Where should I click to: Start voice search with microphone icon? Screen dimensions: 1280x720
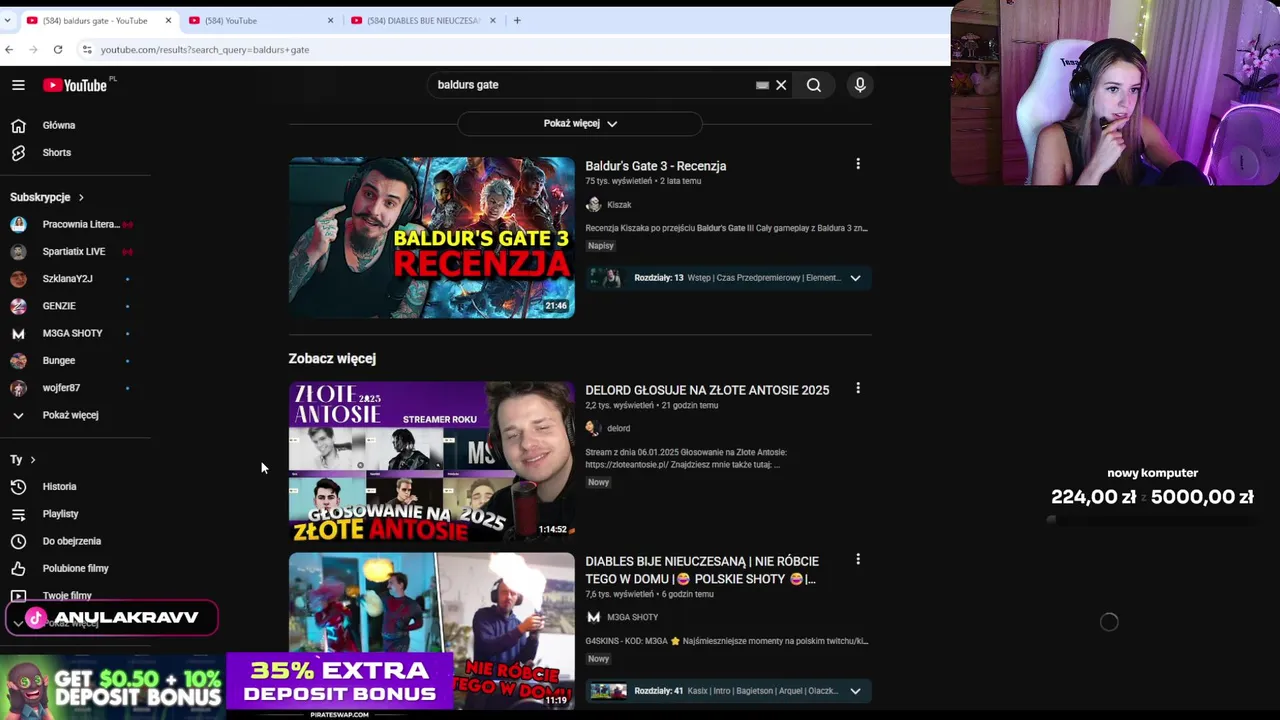click(860, 85)
